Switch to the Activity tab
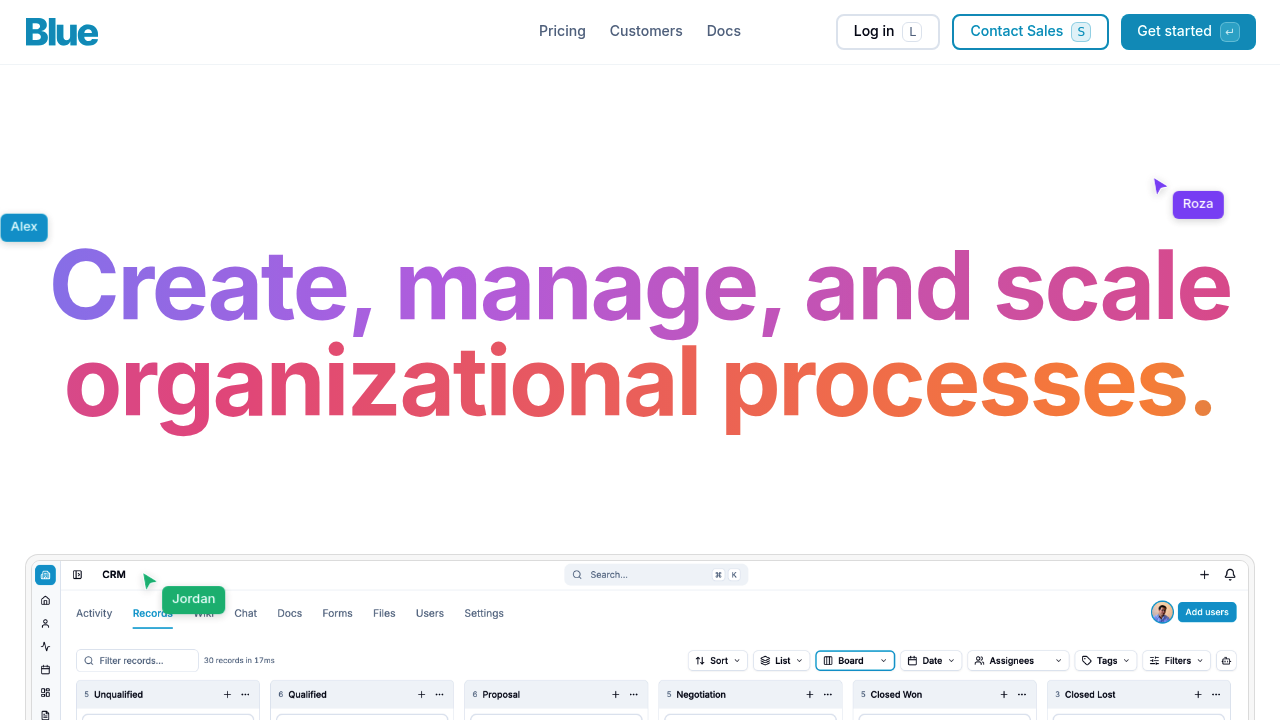The width and height of the screenshot is (1280, 720). coord(94,613)
